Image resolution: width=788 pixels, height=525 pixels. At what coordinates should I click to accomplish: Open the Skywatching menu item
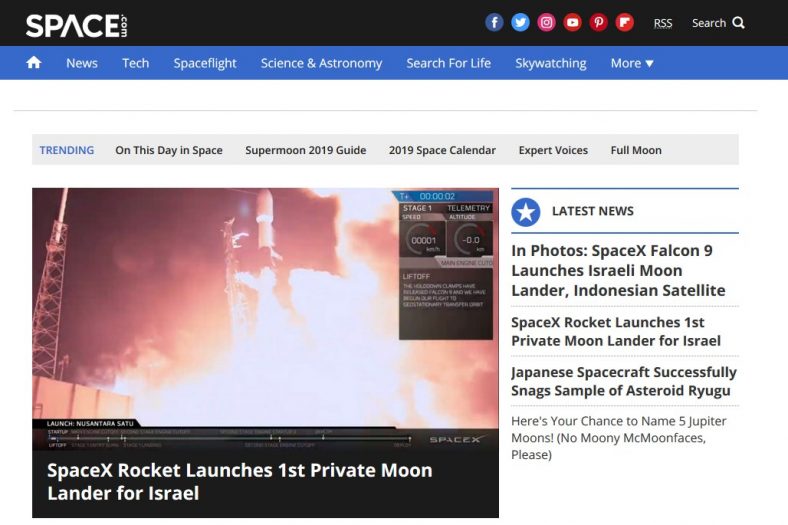[x=551, y=63]
